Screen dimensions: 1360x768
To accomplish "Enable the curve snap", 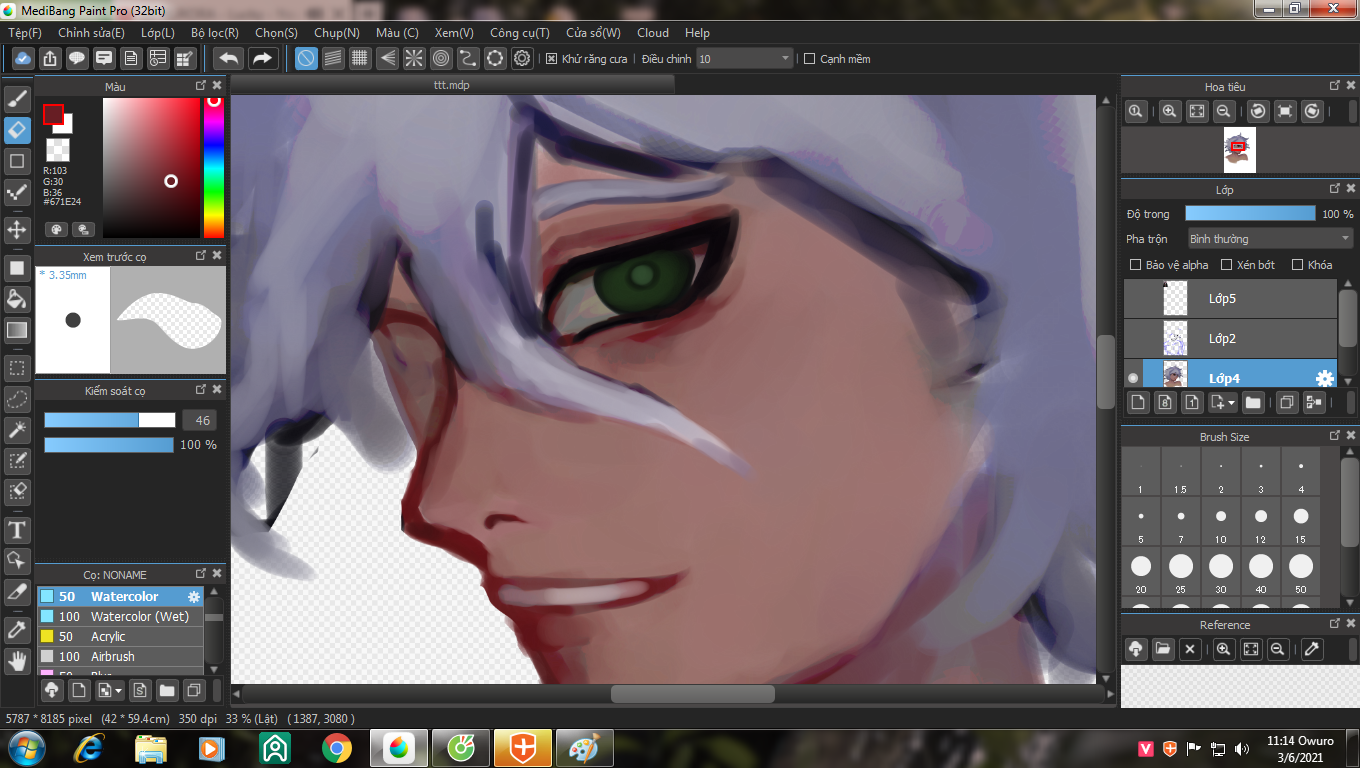I will pos(468,58).
